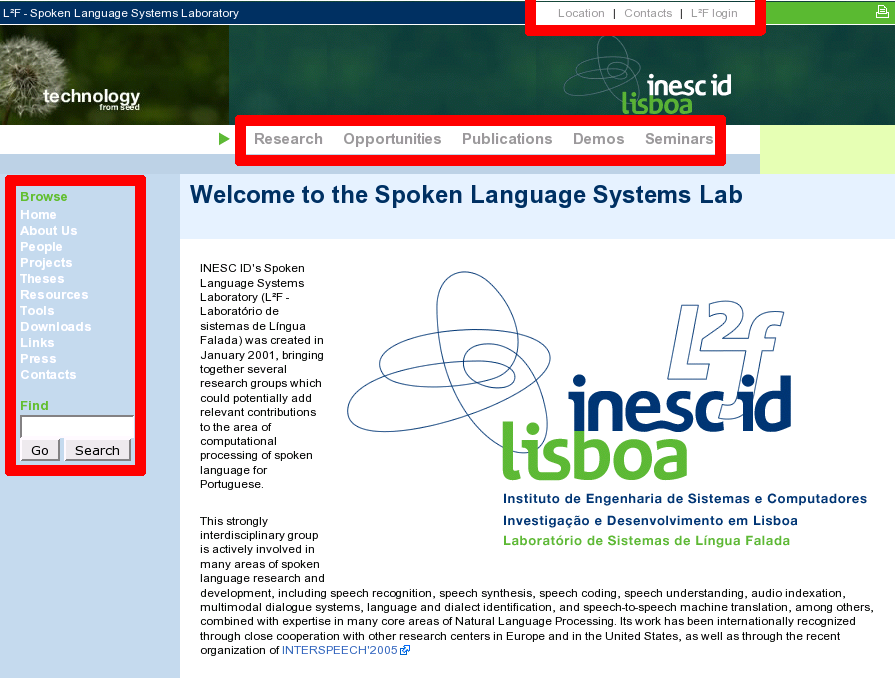Open the Downloads page
Viewport: 895px width, 678px height.
point(55,326)
